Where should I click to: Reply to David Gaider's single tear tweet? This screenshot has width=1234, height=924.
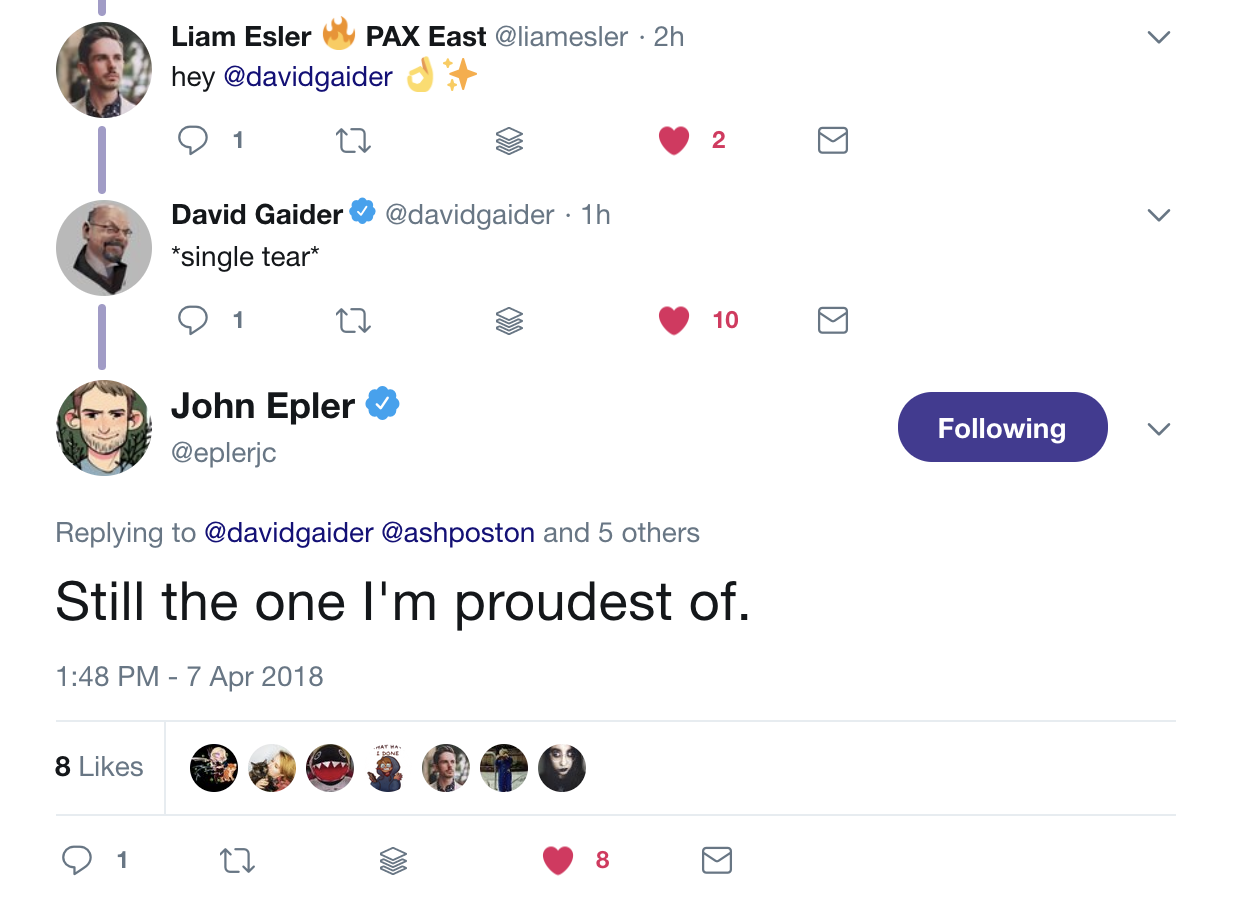tap(193, 320)
